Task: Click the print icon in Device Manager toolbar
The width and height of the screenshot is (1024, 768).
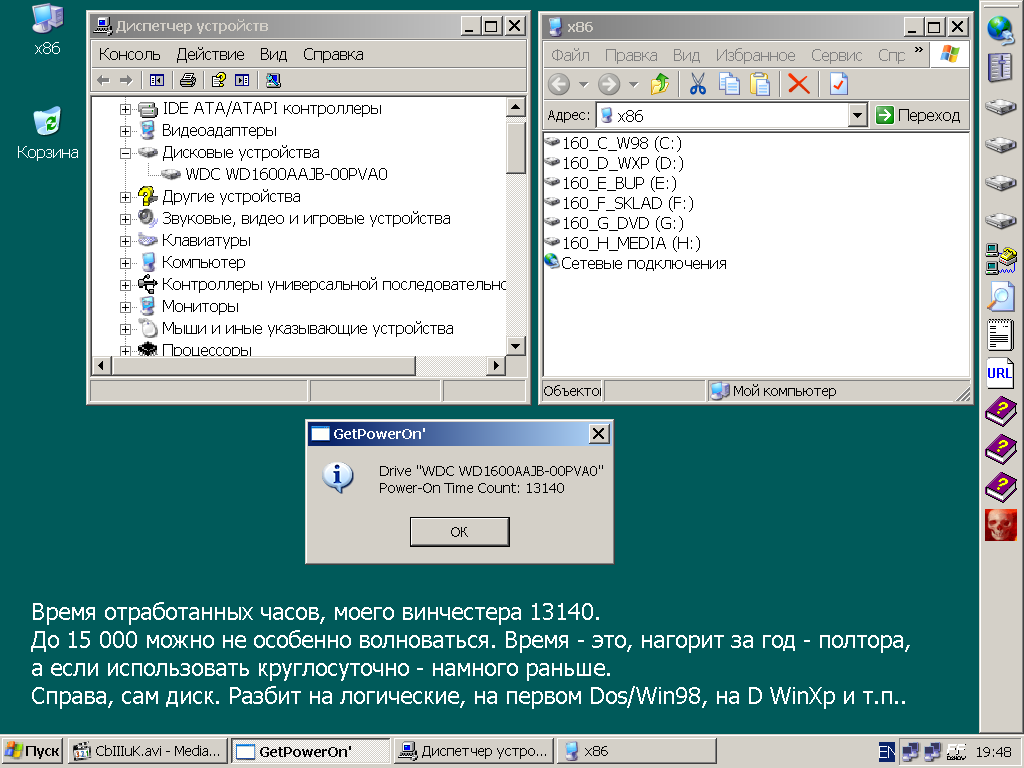Action: (187, 80)
